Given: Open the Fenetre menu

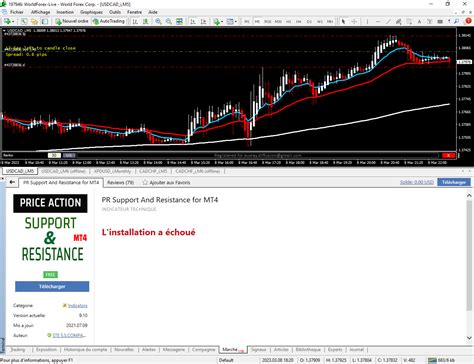Looking at the screenshot, I should (x=134, y=12).
